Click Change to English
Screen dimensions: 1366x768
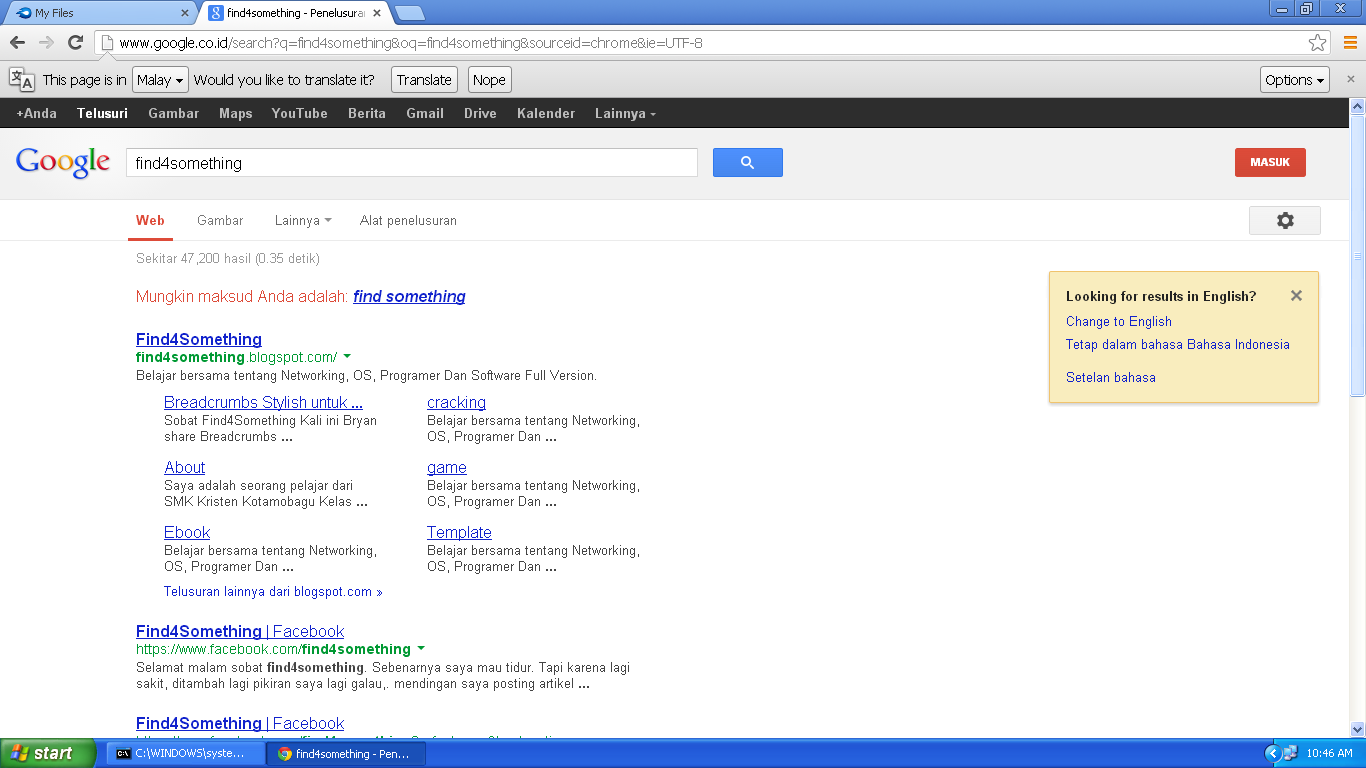(1119, 321)
